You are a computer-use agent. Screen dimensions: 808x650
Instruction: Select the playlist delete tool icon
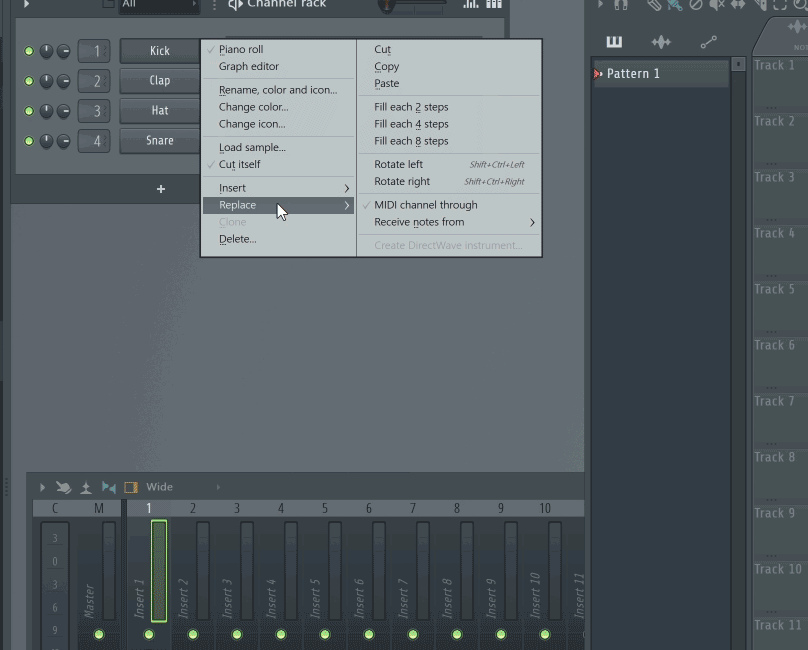click(696, 5)
